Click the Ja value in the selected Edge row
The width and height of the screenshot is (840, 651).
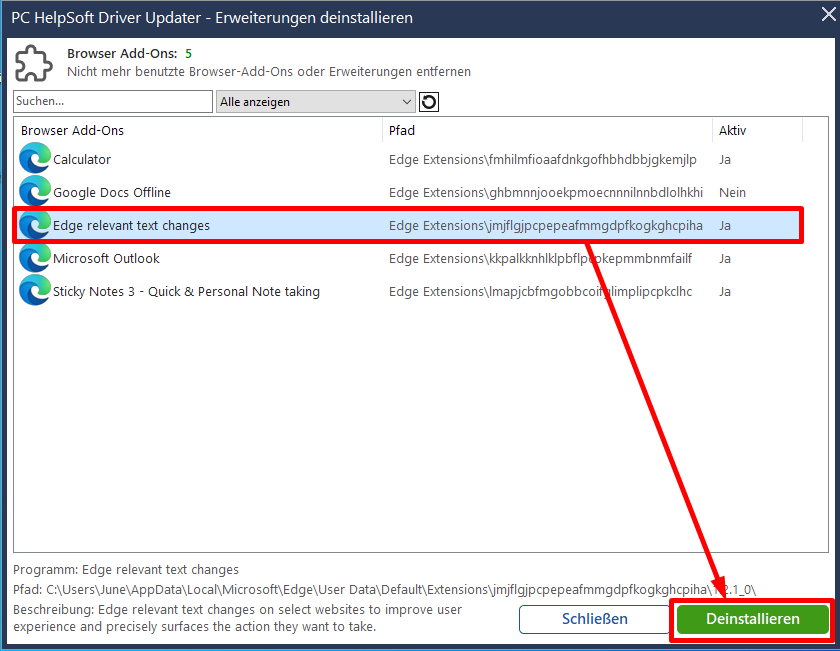pos(725,226)
